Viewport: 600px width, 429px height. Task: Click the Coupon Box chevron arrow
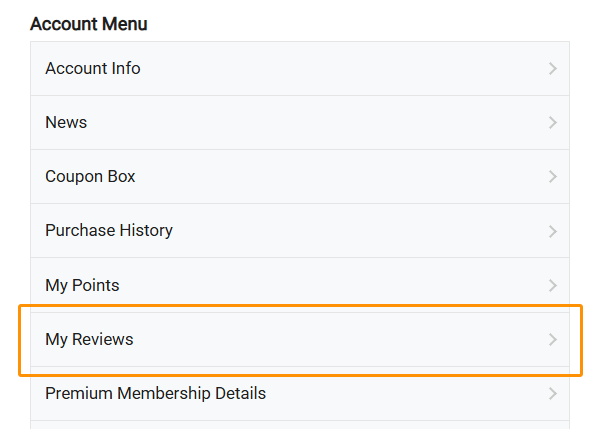[x=553, y=177]
